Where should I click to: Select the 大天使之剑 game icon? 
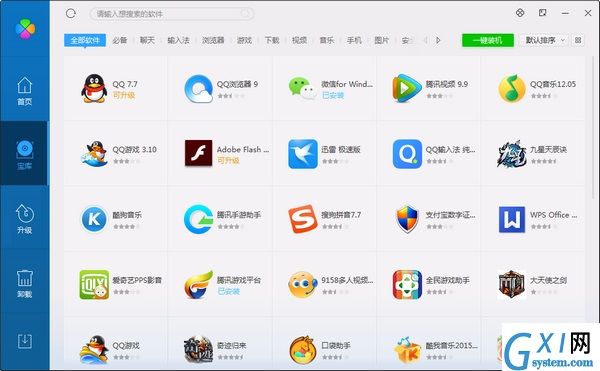click(512, 285)
